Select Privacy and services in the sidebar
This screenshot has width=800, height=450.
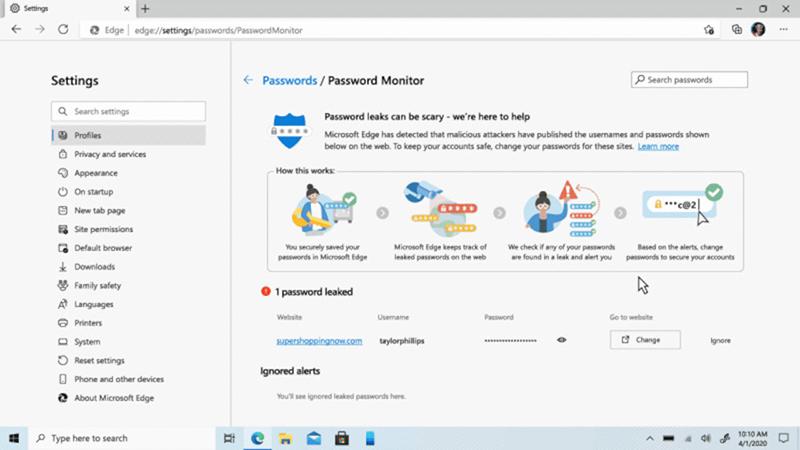pos(110,154)
